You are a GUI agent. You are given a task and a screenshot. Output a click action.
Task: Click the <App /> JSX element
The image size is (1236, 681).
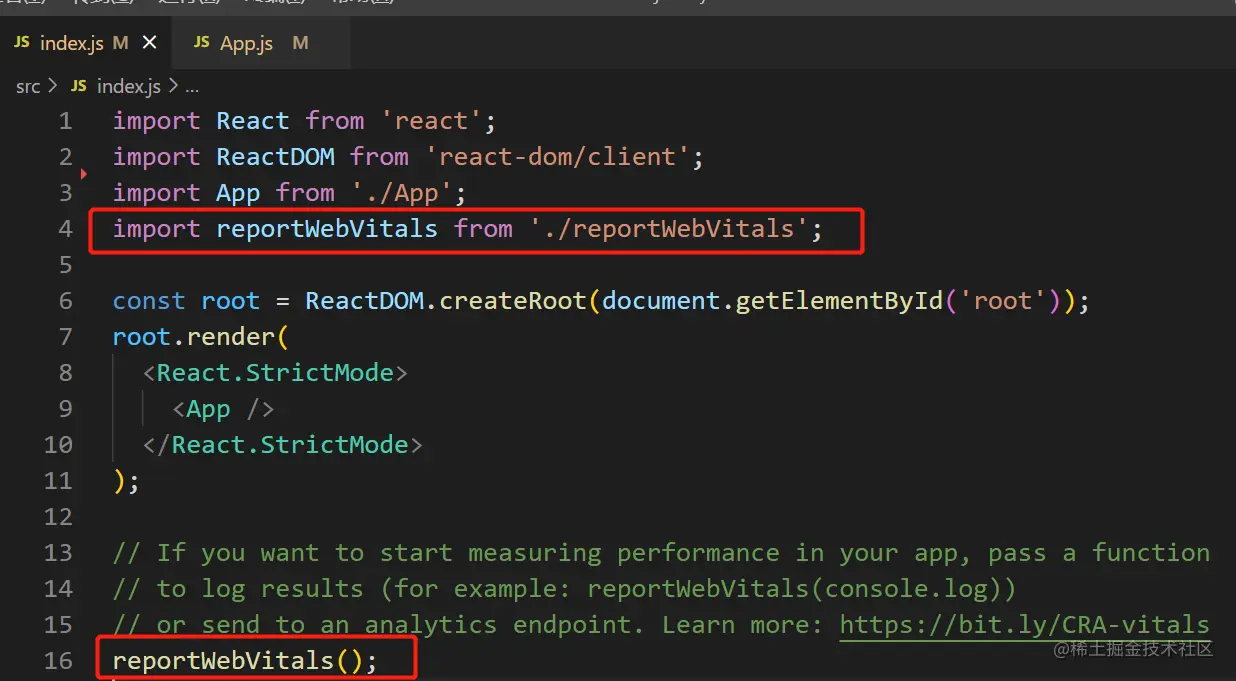point(223,409)
